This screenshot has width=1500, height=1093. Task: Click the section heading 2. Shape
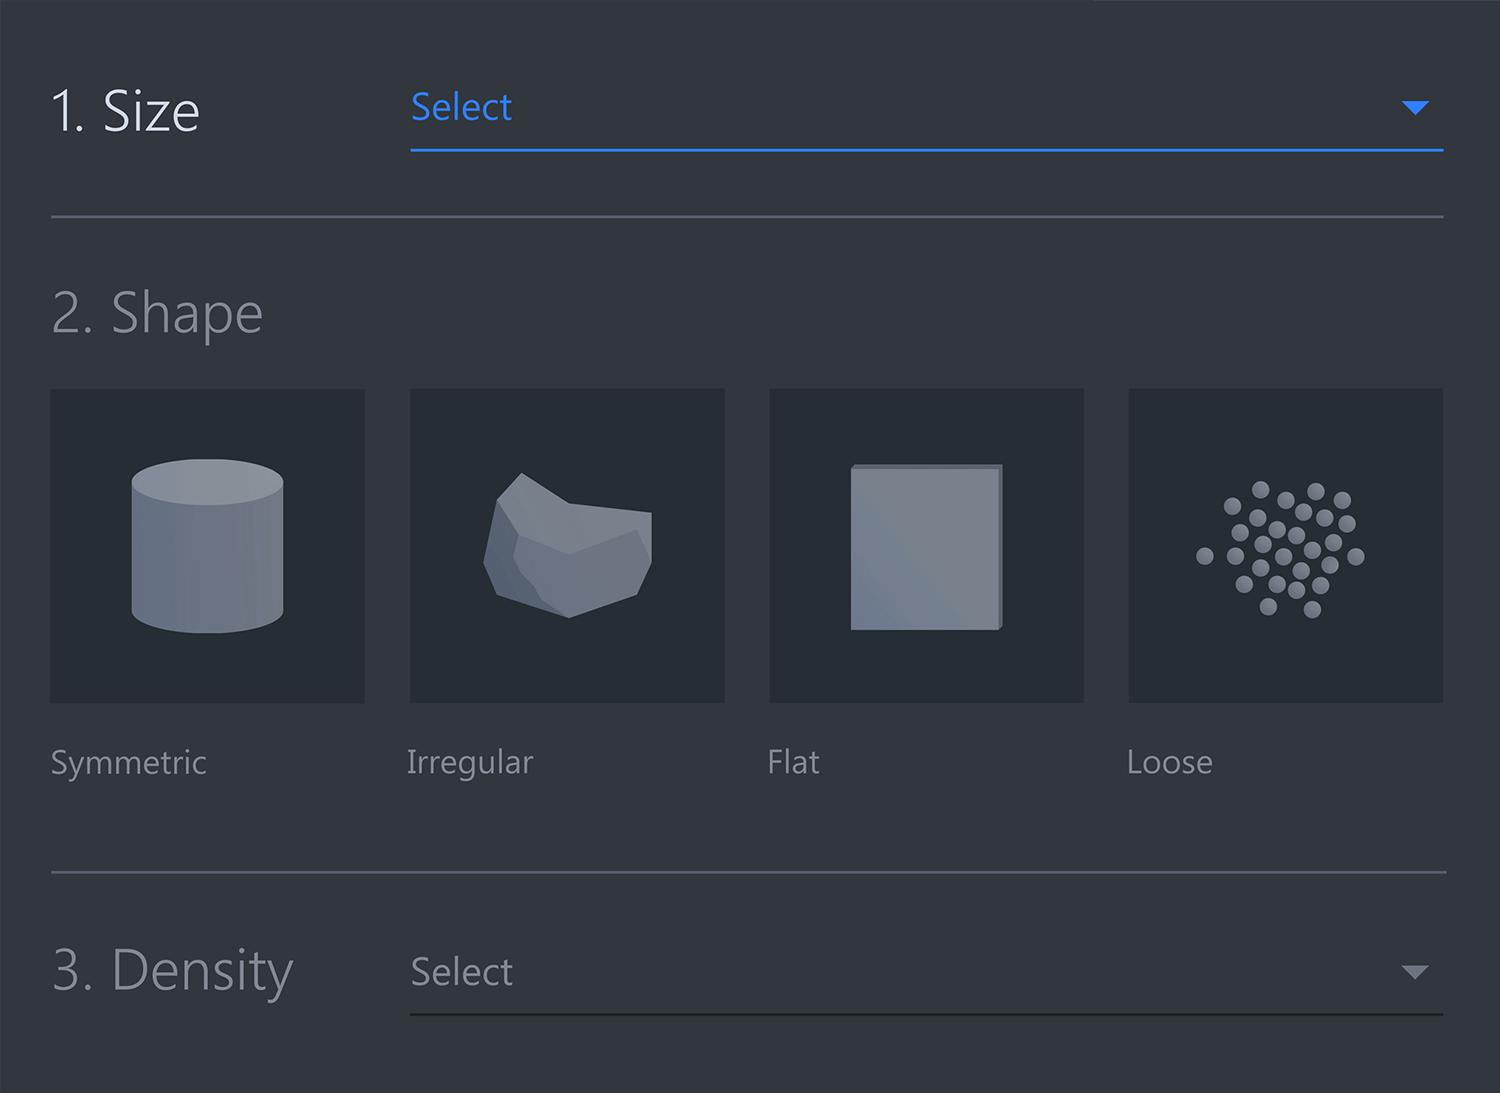(x=157, y=313)
